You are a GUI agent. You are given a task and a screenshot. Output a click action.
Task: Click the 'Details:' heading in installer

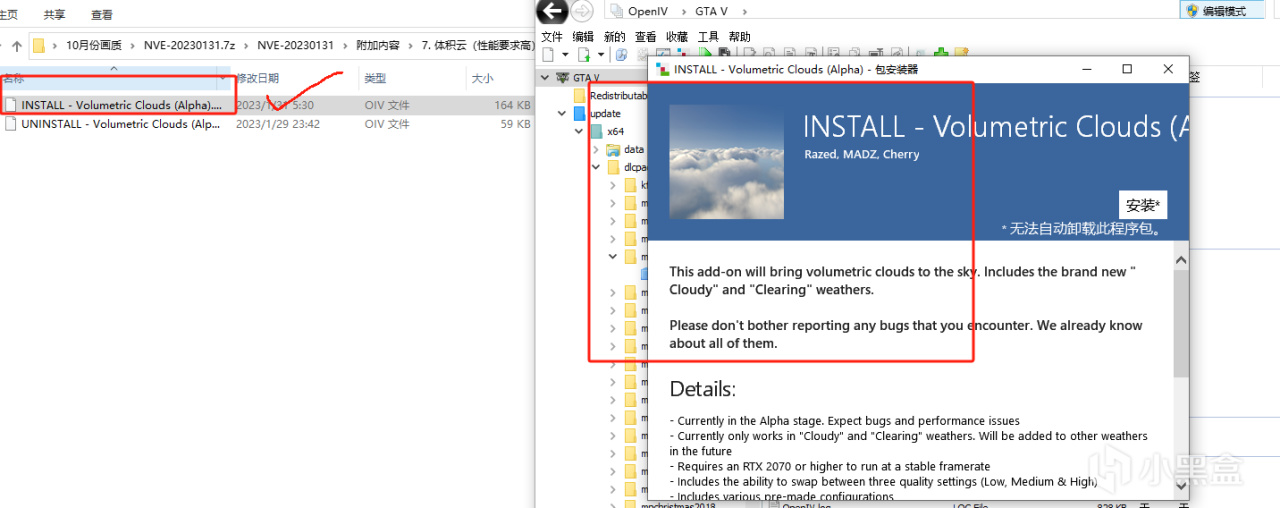pos(702,389)
